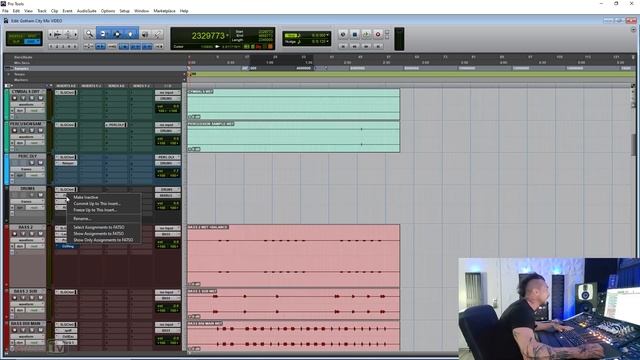The image size is (640, 360).
Task: Solo the CYMBALS DIRT track
Action: click(x=32, y=98)
